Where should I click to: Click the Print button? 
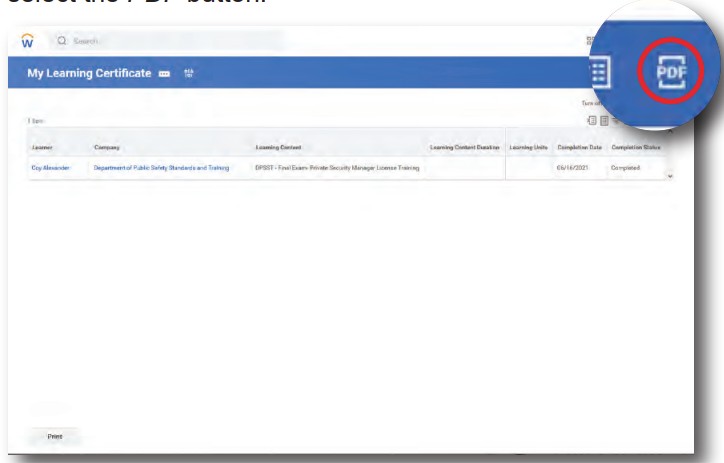[54, 436]
